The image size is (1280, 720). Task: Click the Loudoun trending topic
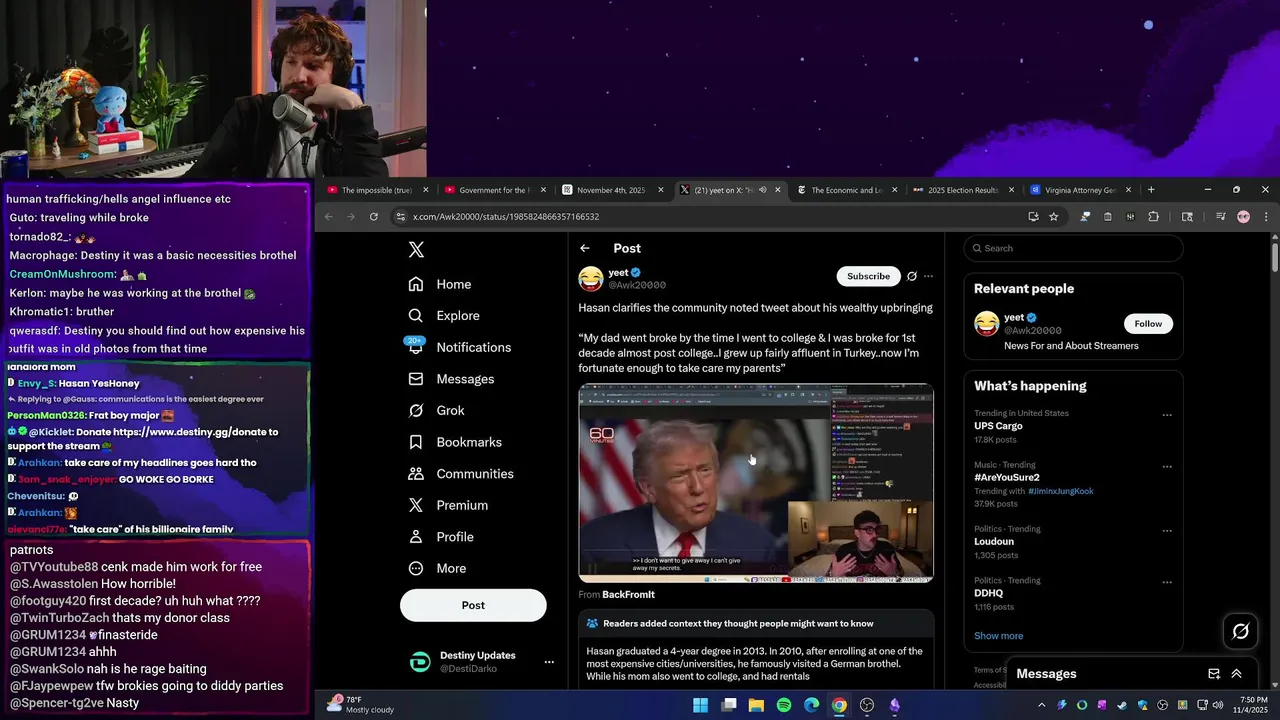pyautogui.click(x=994, y=541)
